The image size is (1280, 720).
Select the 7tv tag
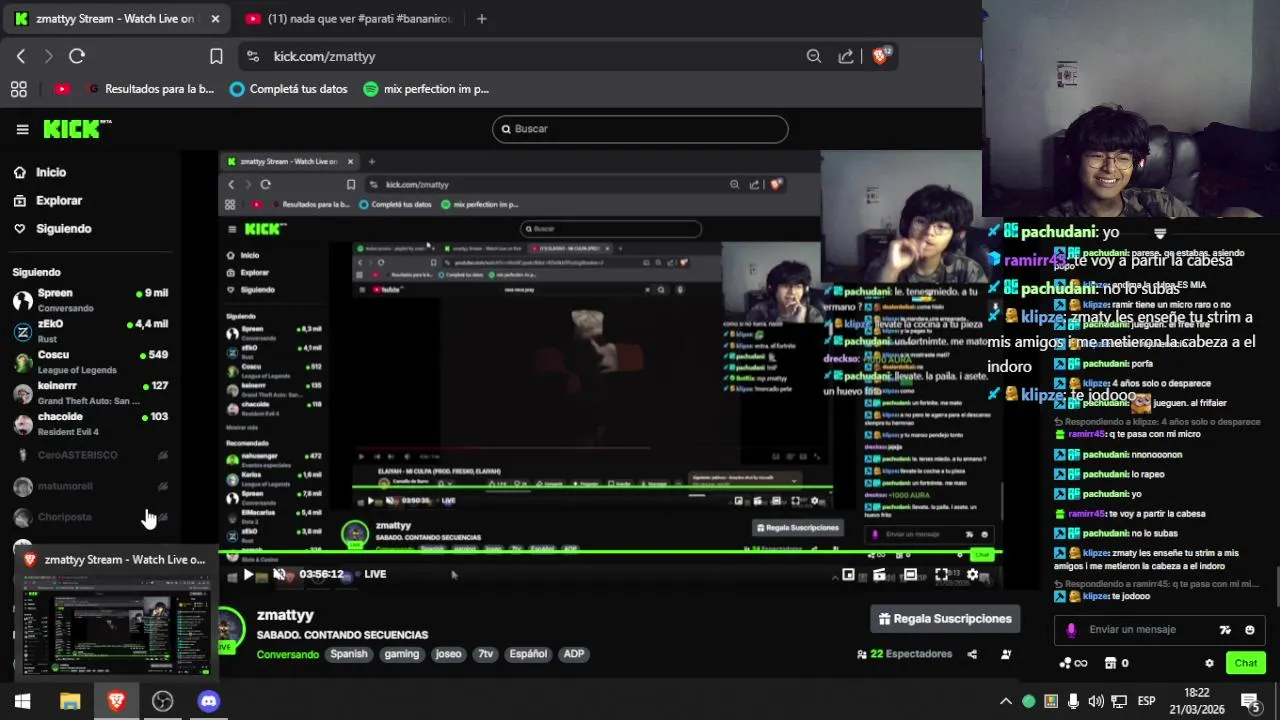[485, 654]
